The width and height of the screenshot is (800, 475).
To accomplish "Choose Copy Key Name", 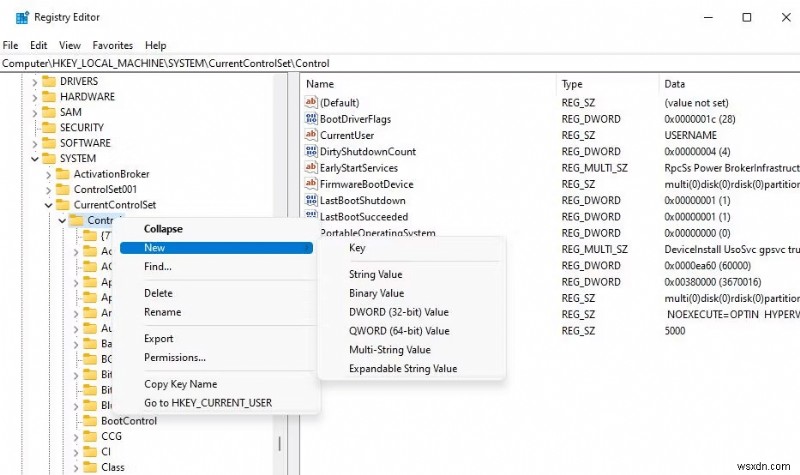I will pyautogui.click(x=216, y=384).
